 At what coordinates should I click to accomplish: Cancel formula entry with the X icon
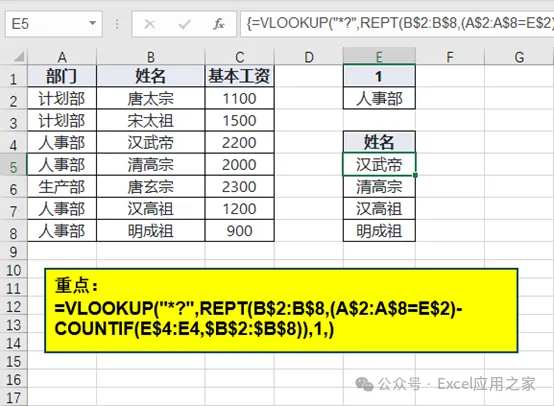click(150, 24)
